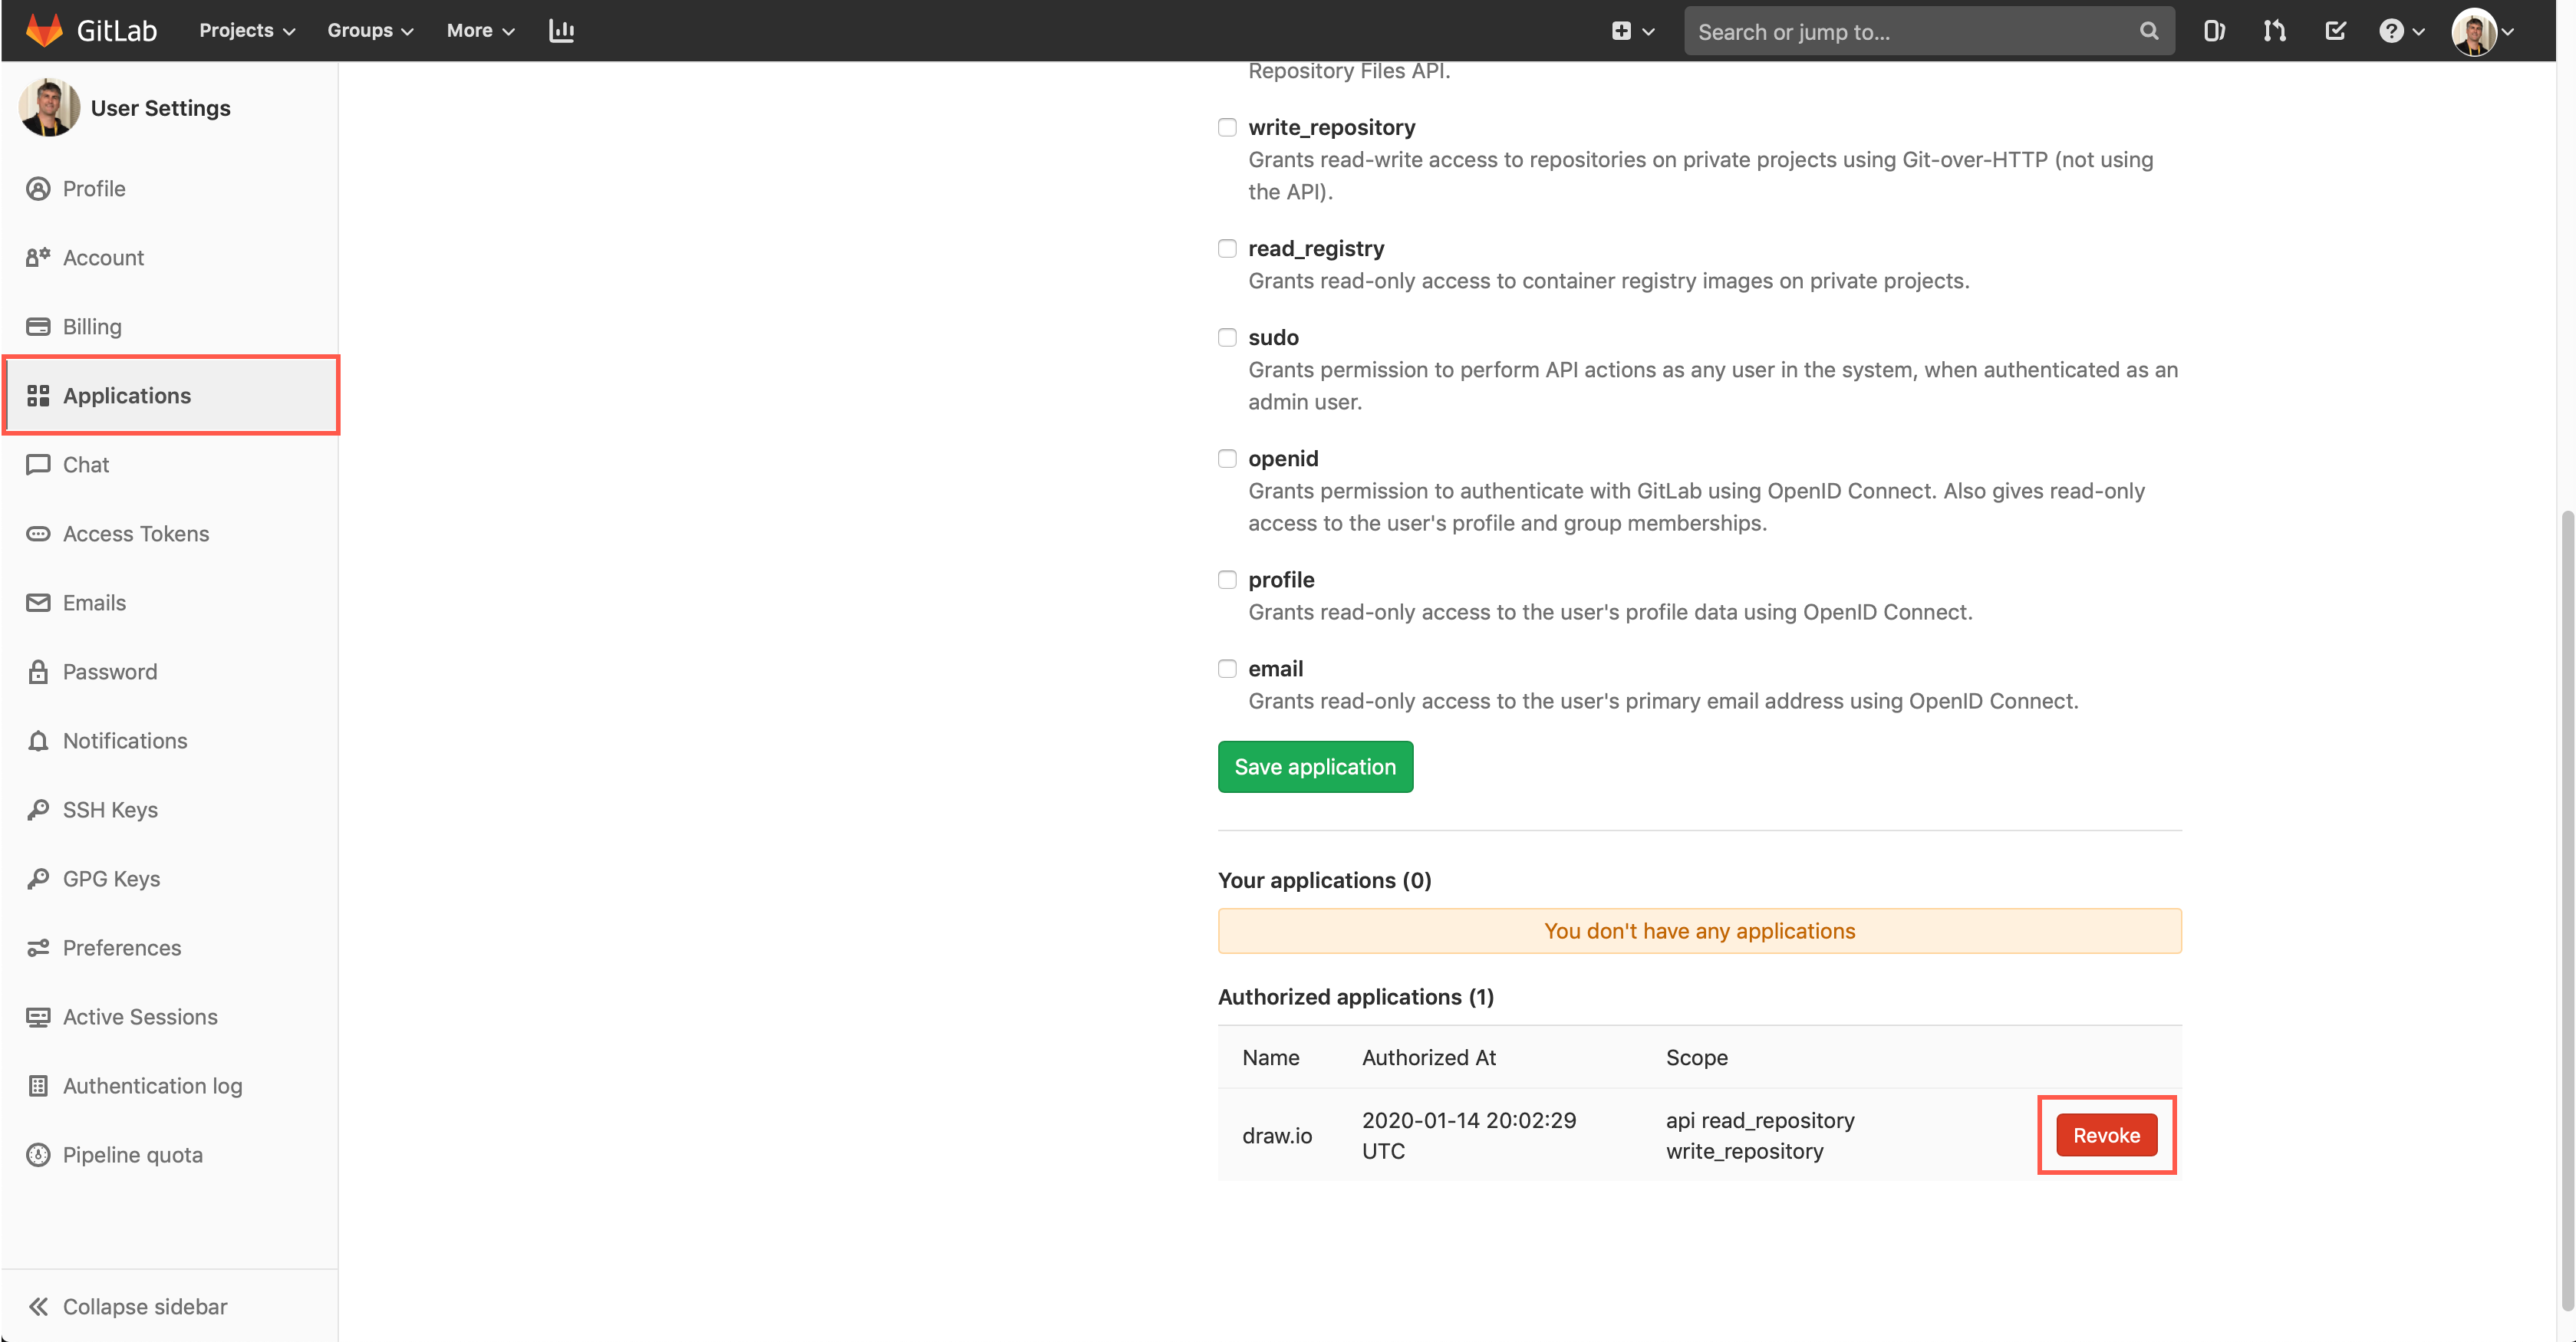Screen dimensions: 2576x1342
Task: Check the read_registry scope
Action: [x=1227, y=248]
